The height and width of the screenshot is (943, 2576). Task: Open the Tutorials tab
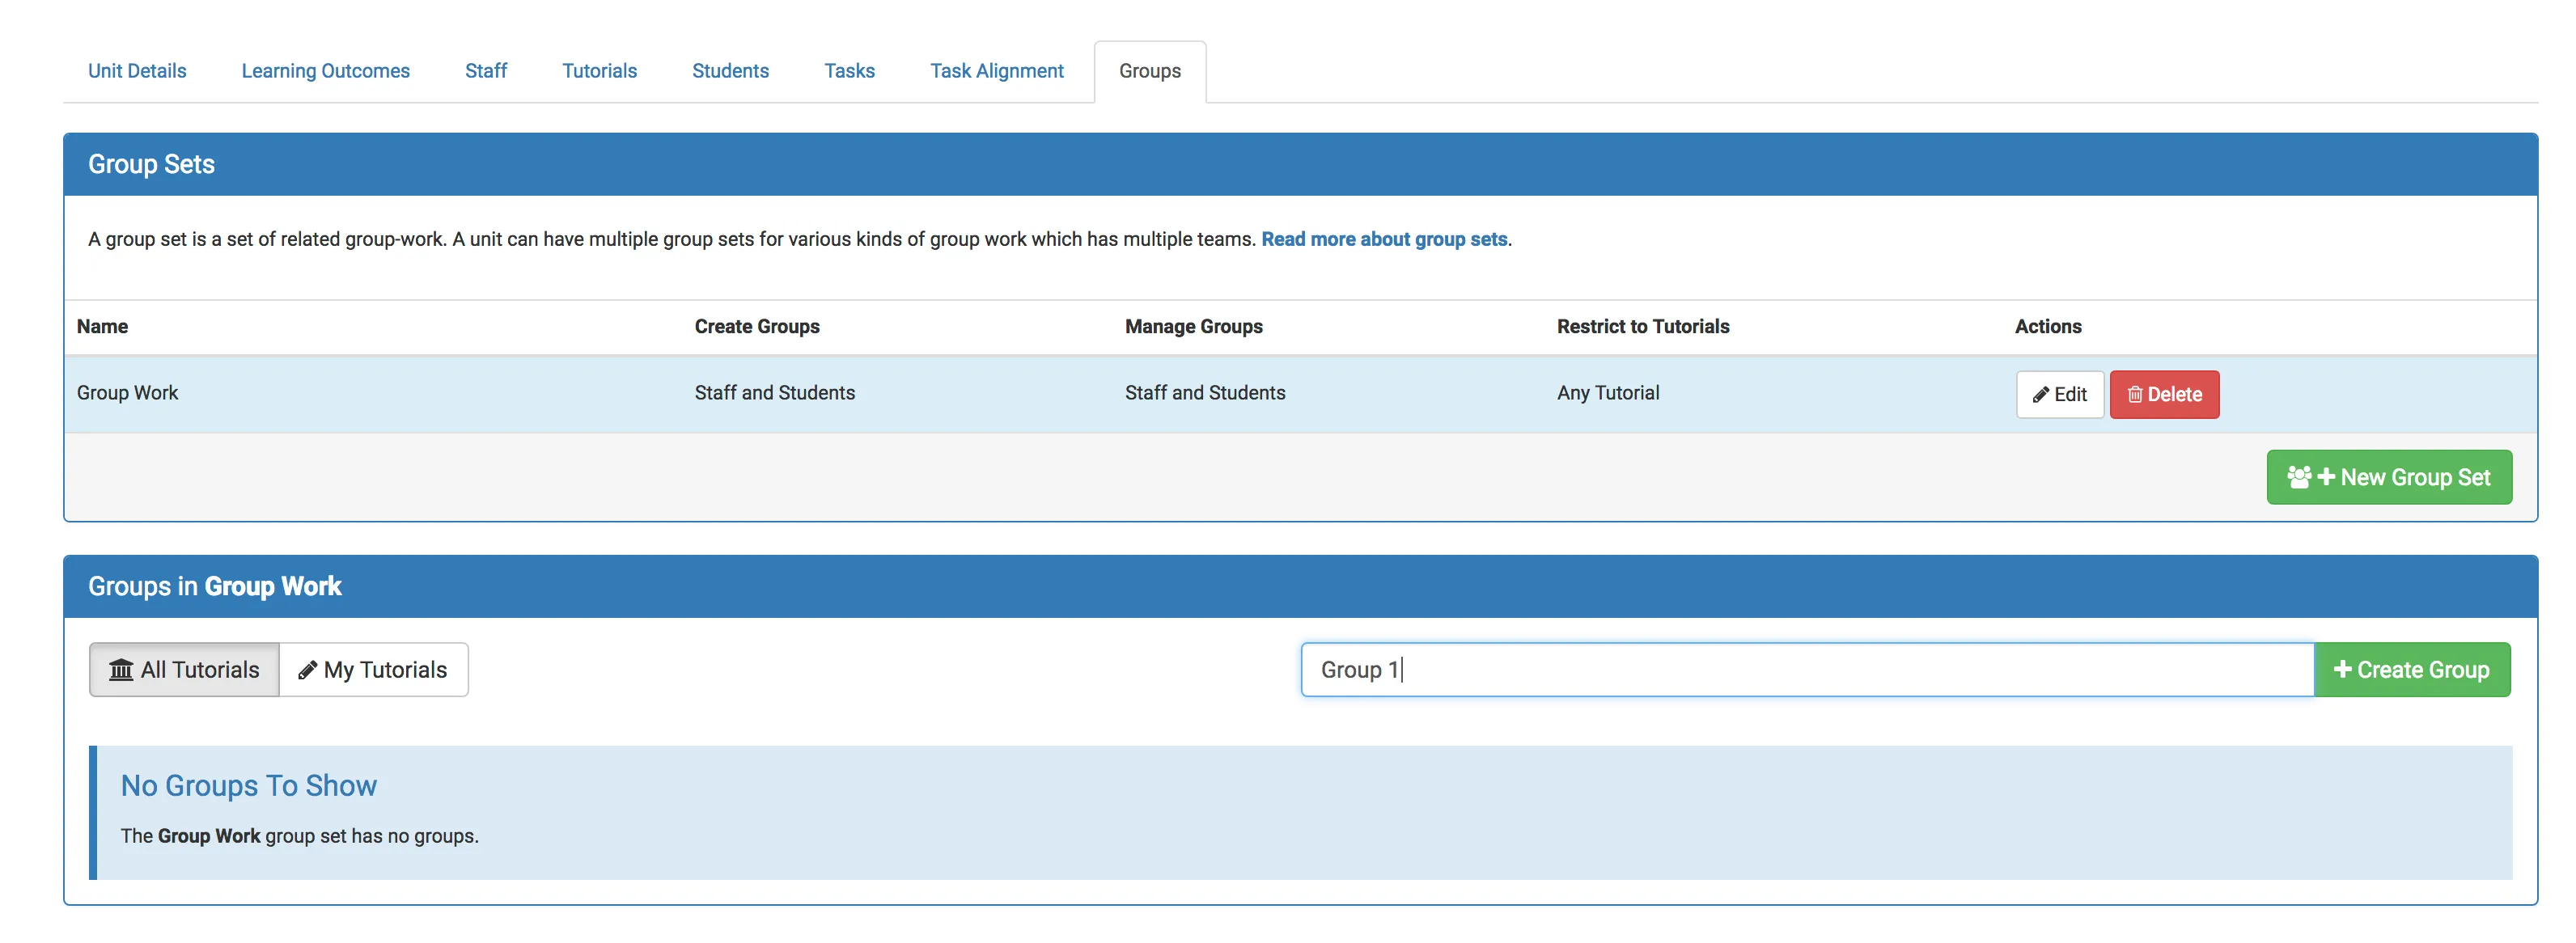tap(599, 71)
